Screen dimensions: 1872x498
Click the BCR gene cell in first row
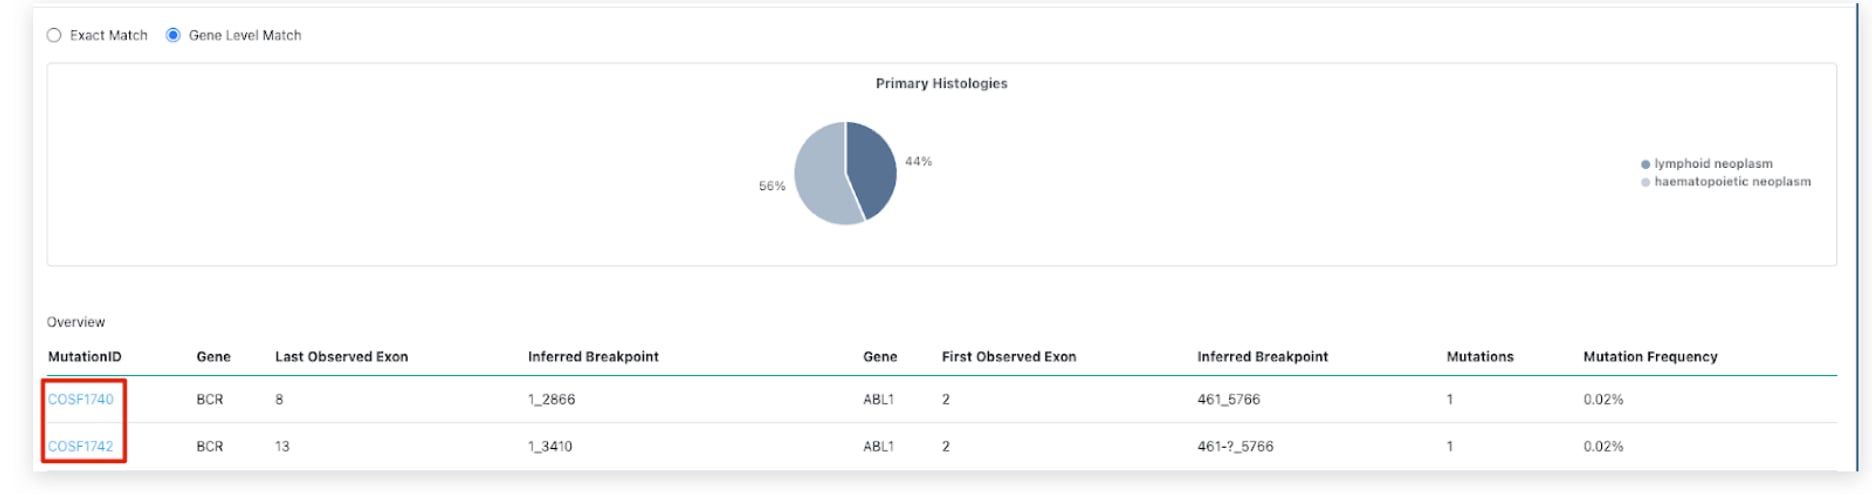(x=210, y=399)
